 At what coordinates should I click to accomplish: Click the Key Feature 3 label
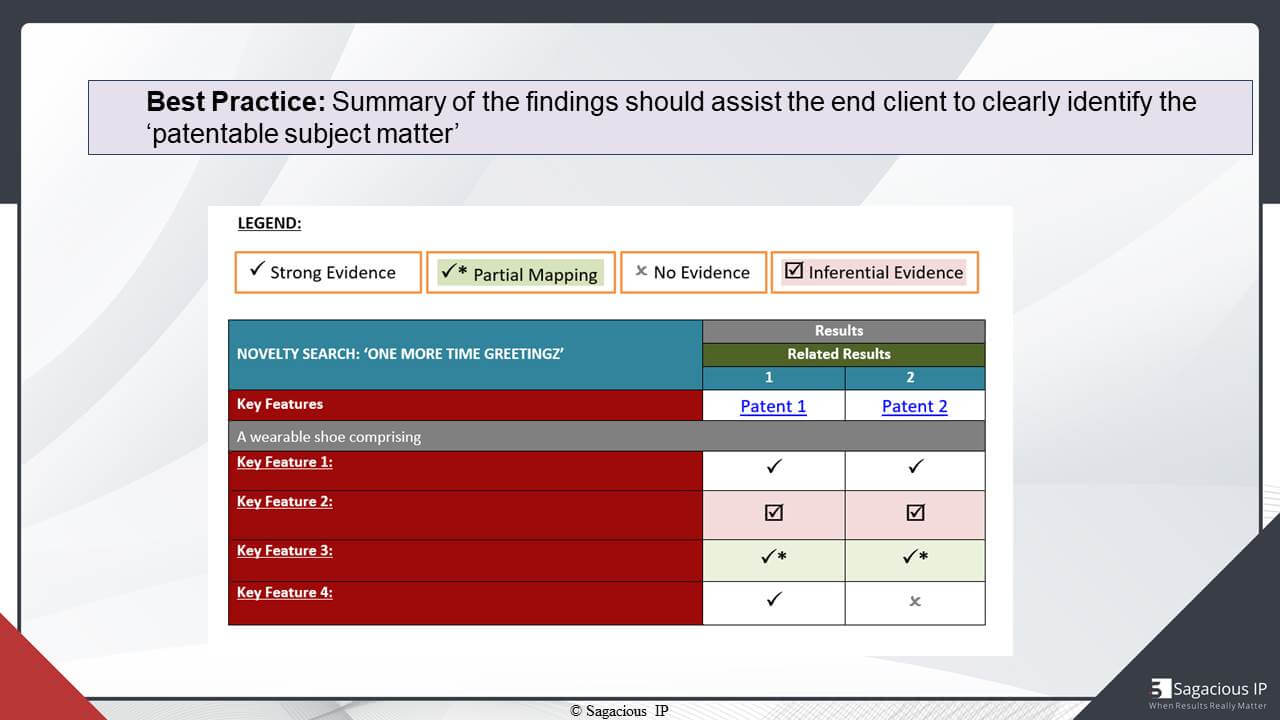(x=285, y=550)
